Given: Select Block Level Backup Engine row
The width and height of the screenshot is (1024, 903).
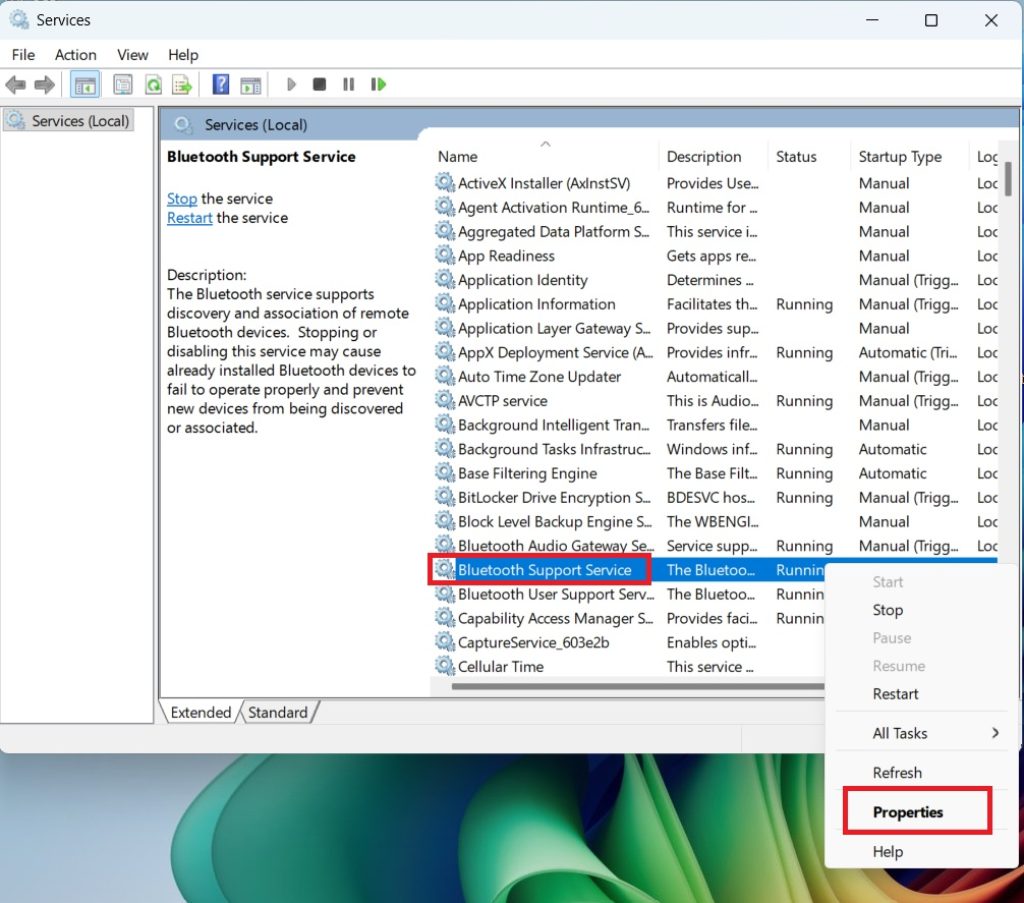Looking at the screenshot, I should pyautogui.click(x=714, y=522).
